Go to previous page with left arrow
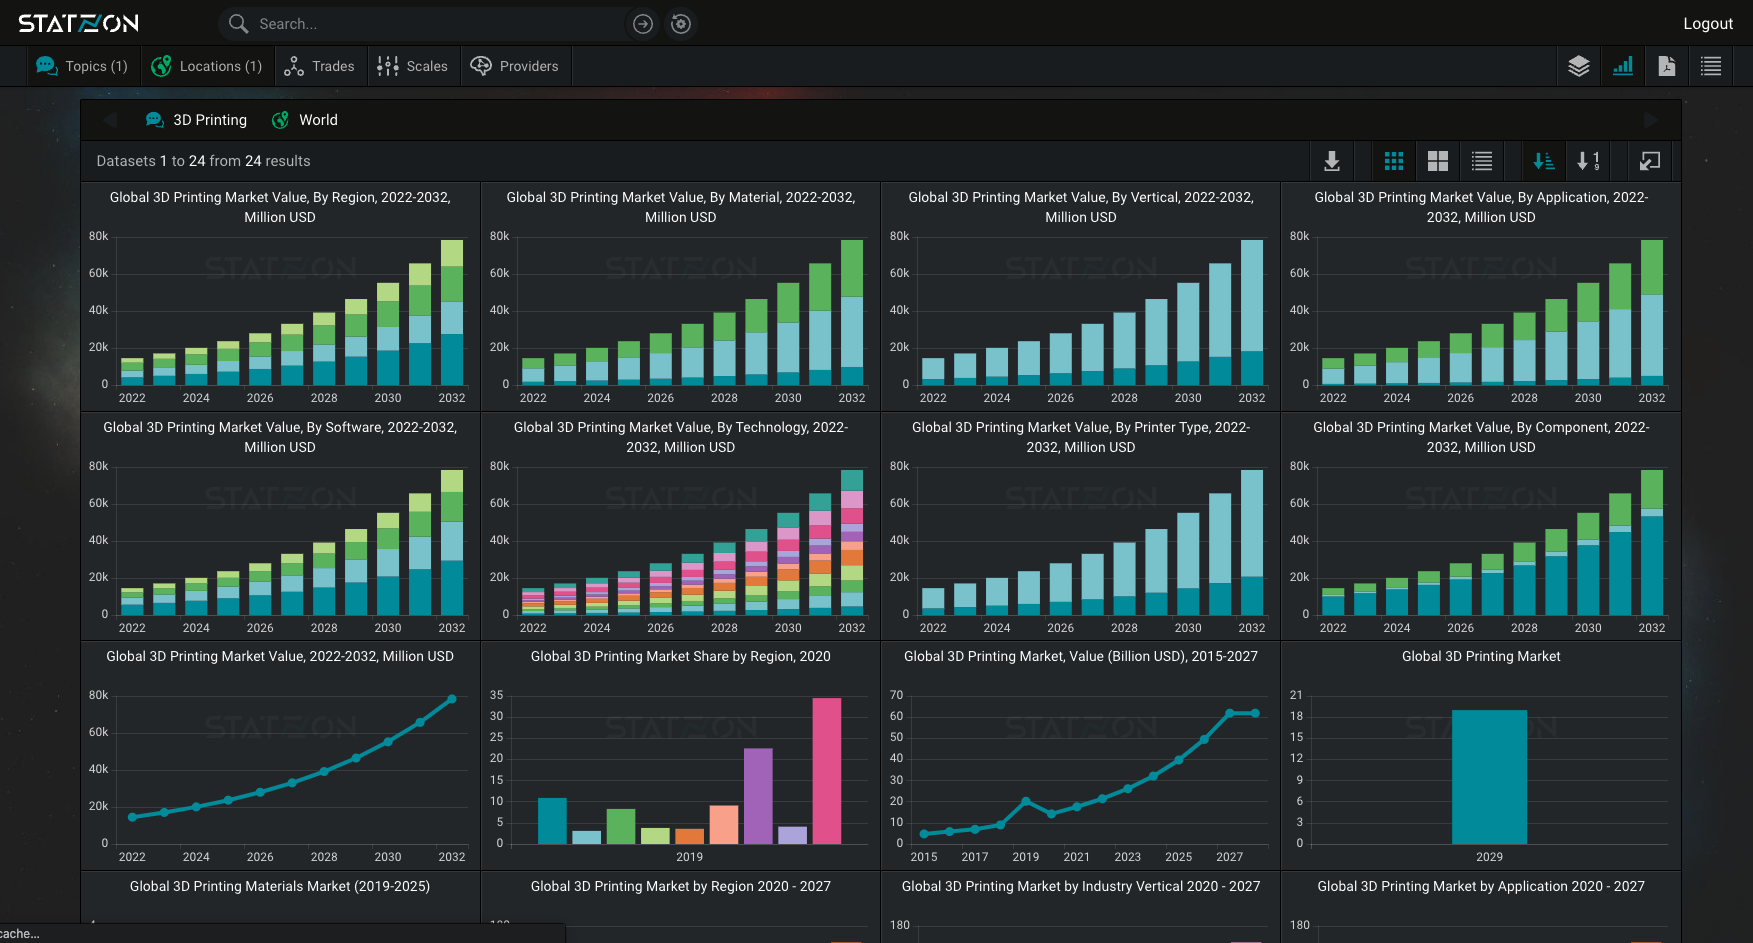The image size is (1753, 943). click(110, 120)
